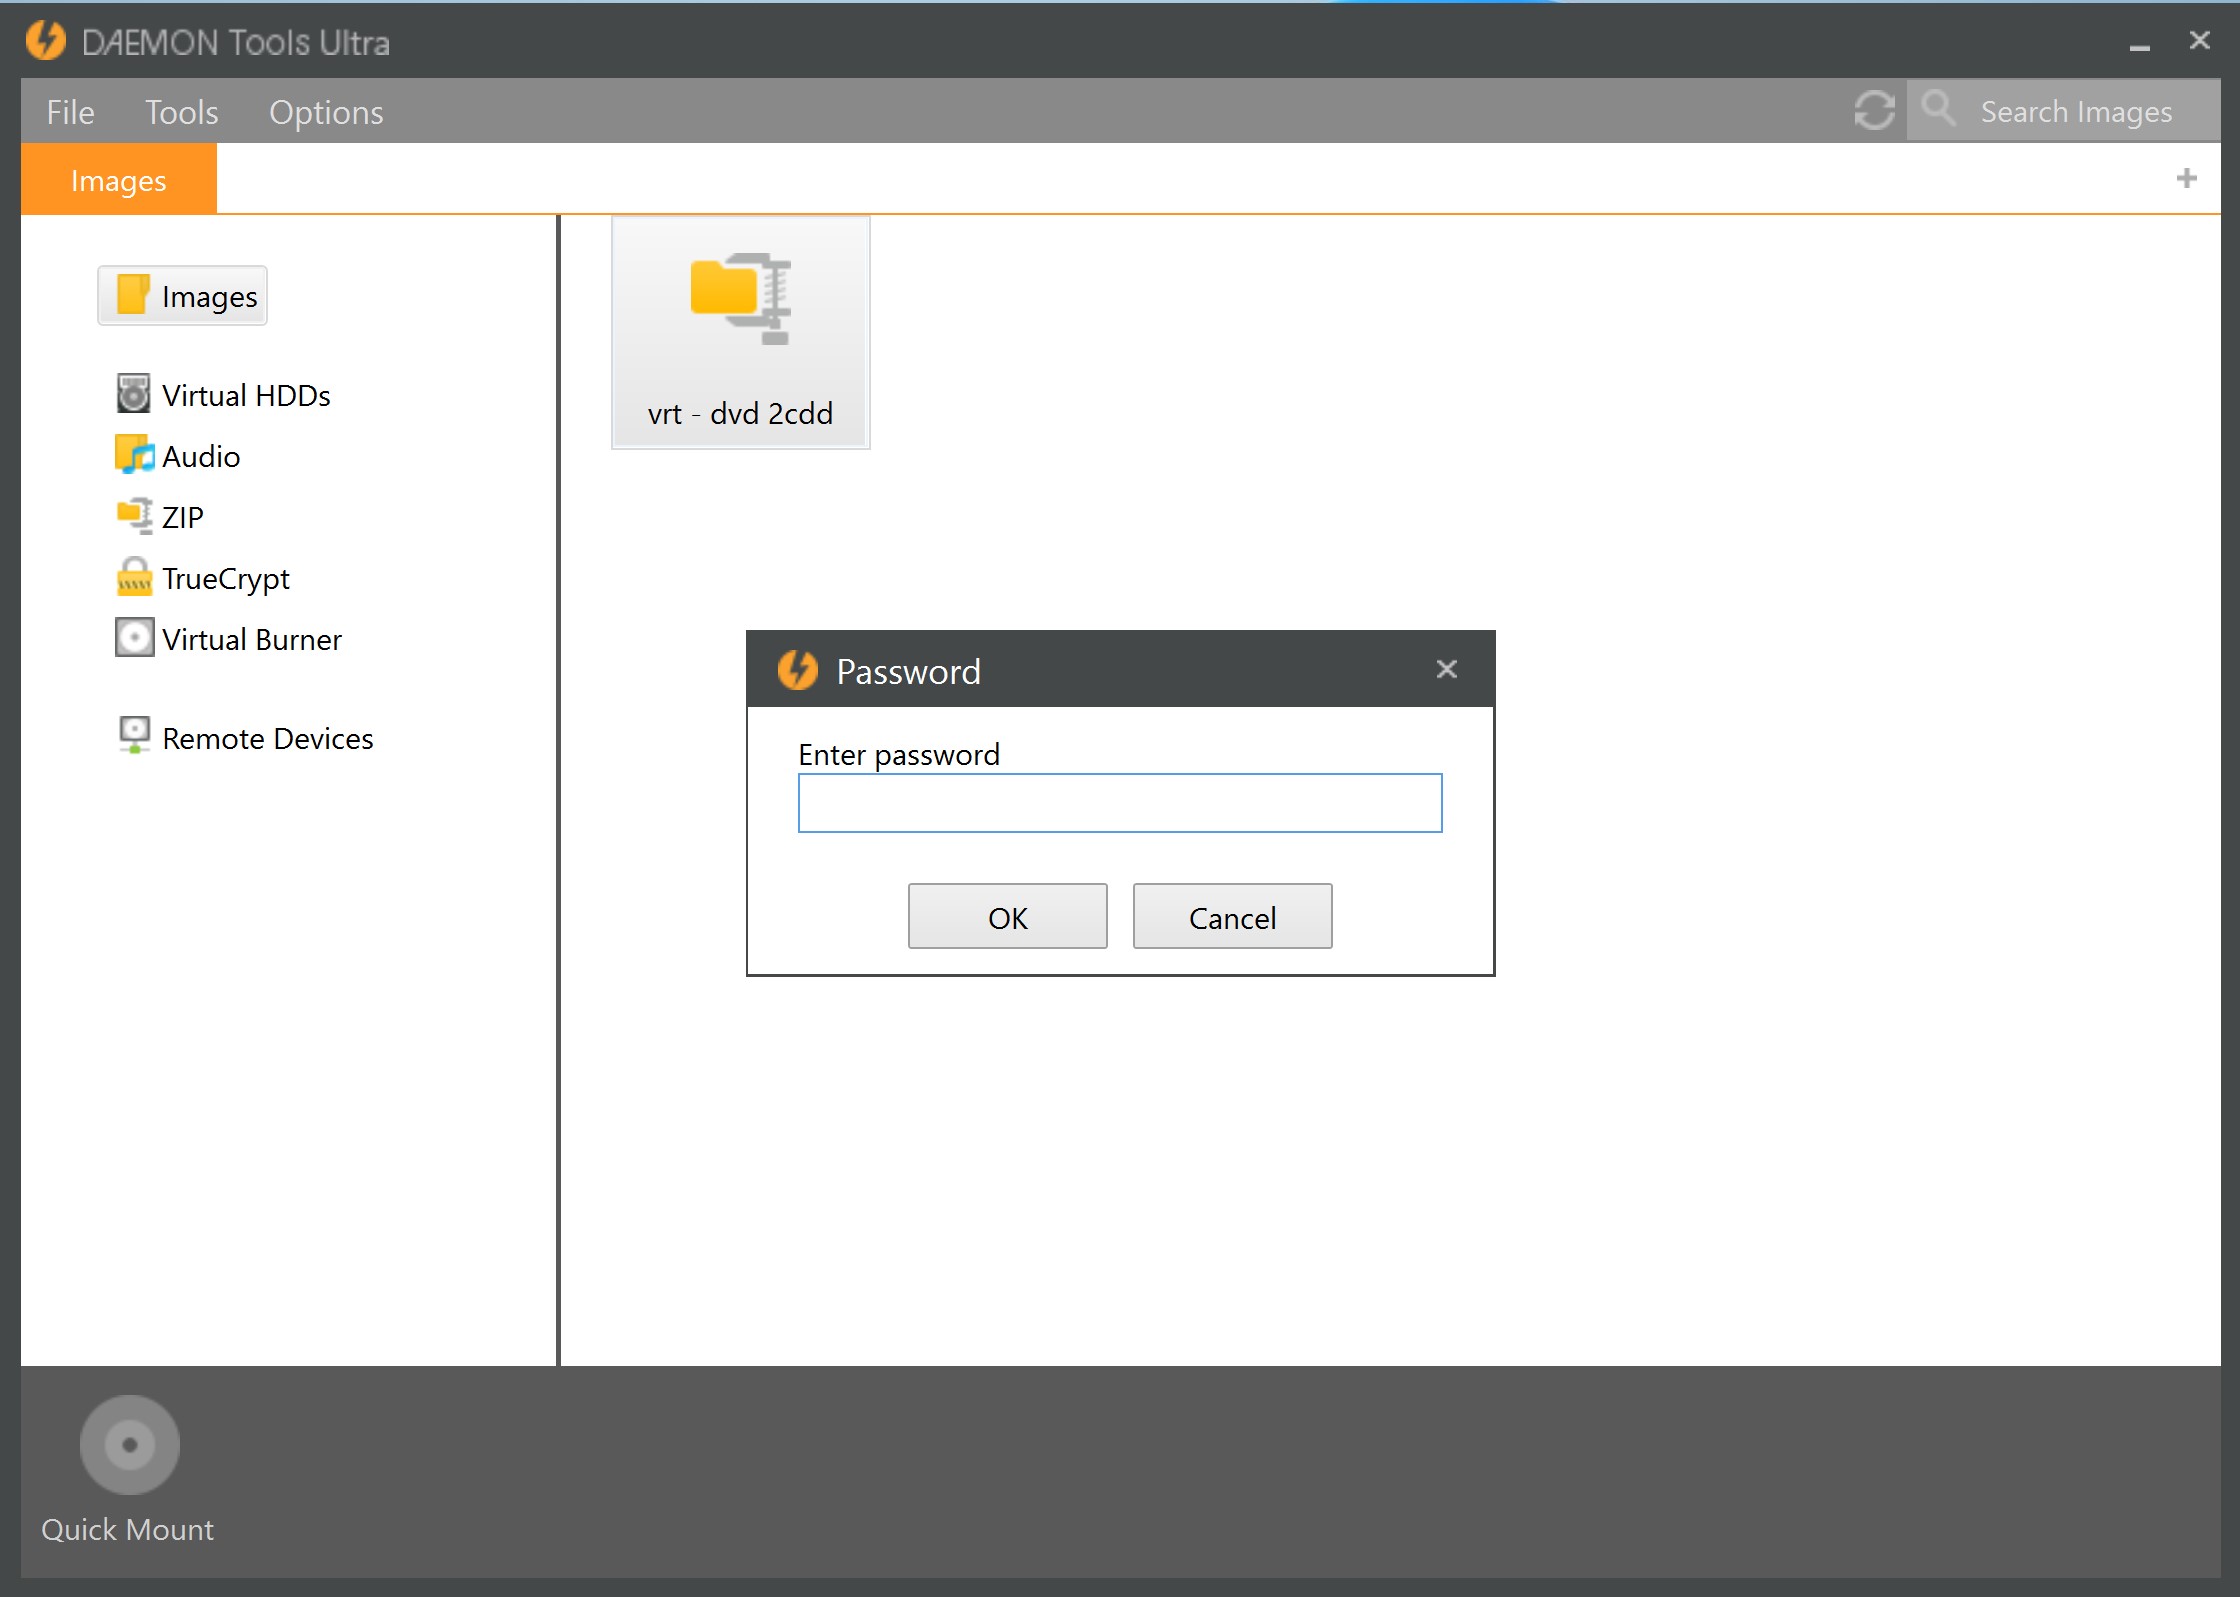Open Audio category
This screenshot has width=2240, height=1597.
201,456
